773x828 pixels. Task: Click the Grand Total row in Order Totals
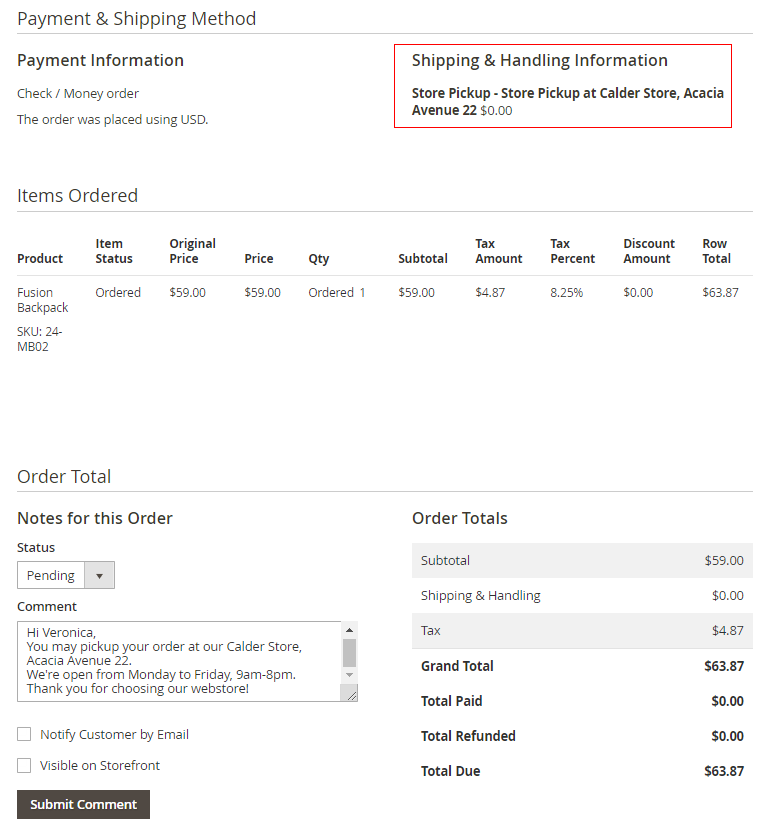coord(582,666)
